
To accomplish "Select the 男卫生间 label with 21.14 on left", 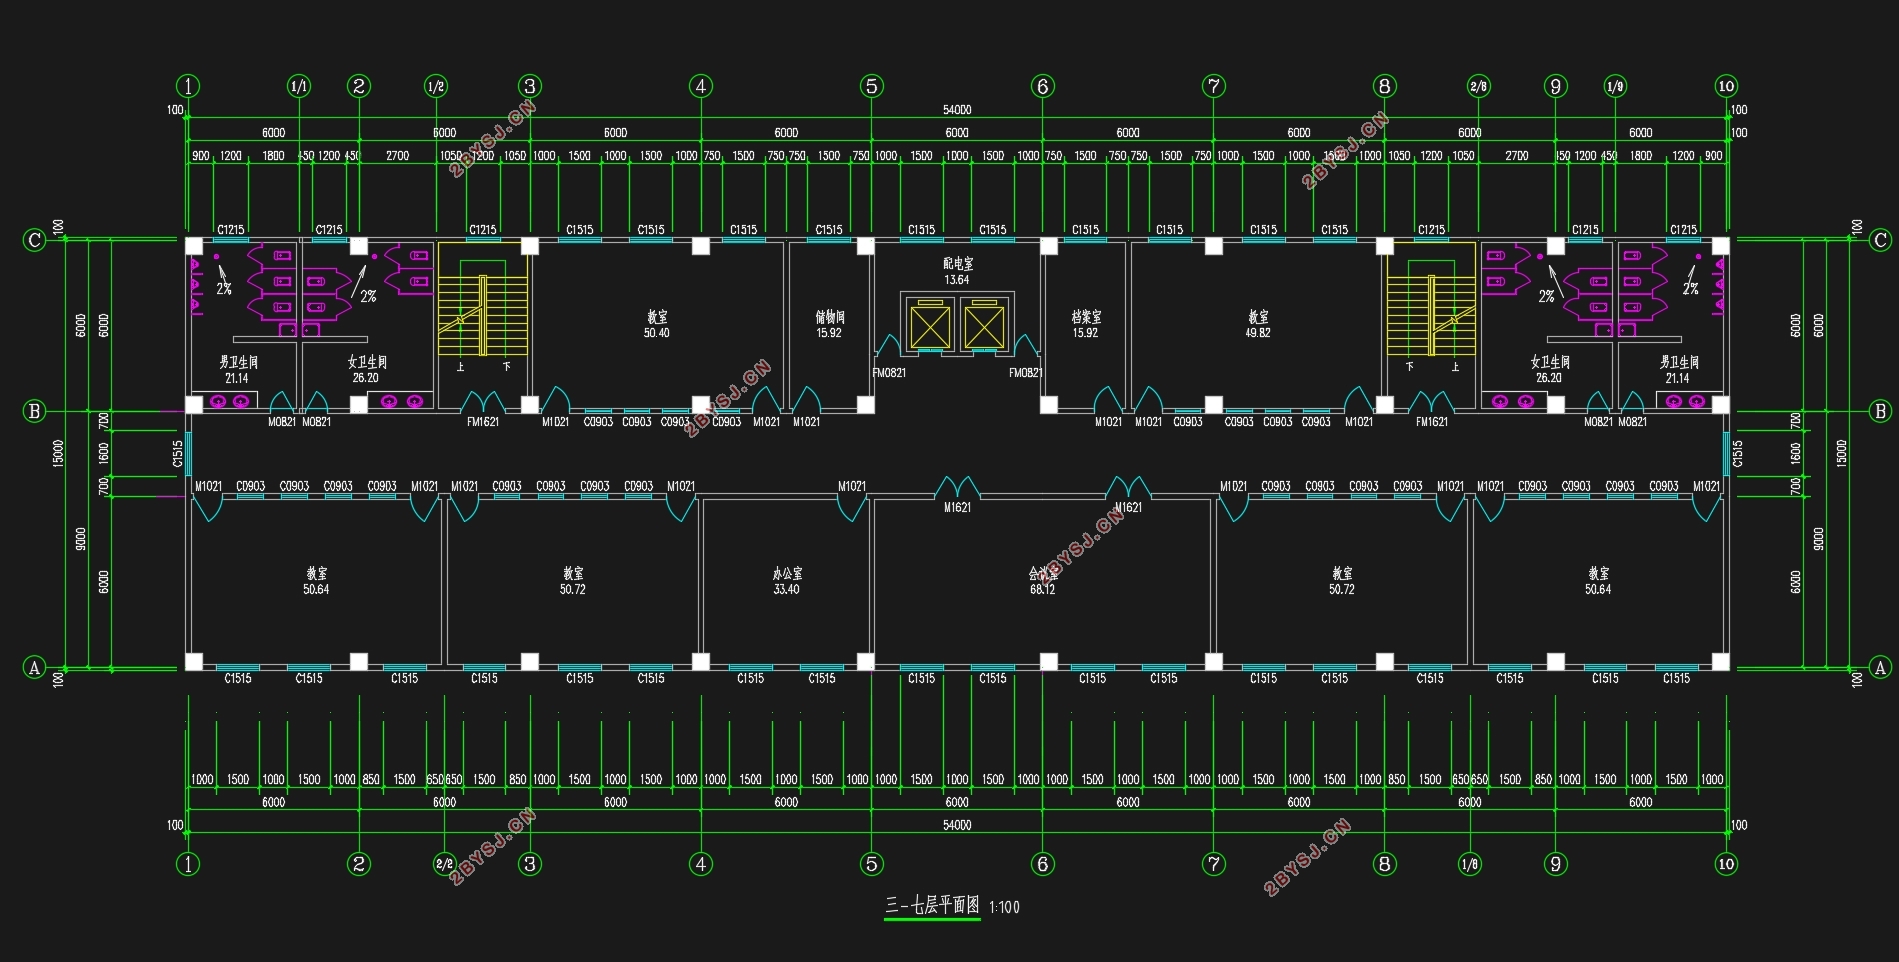I will pyautogui.click(x=239, y=362).
